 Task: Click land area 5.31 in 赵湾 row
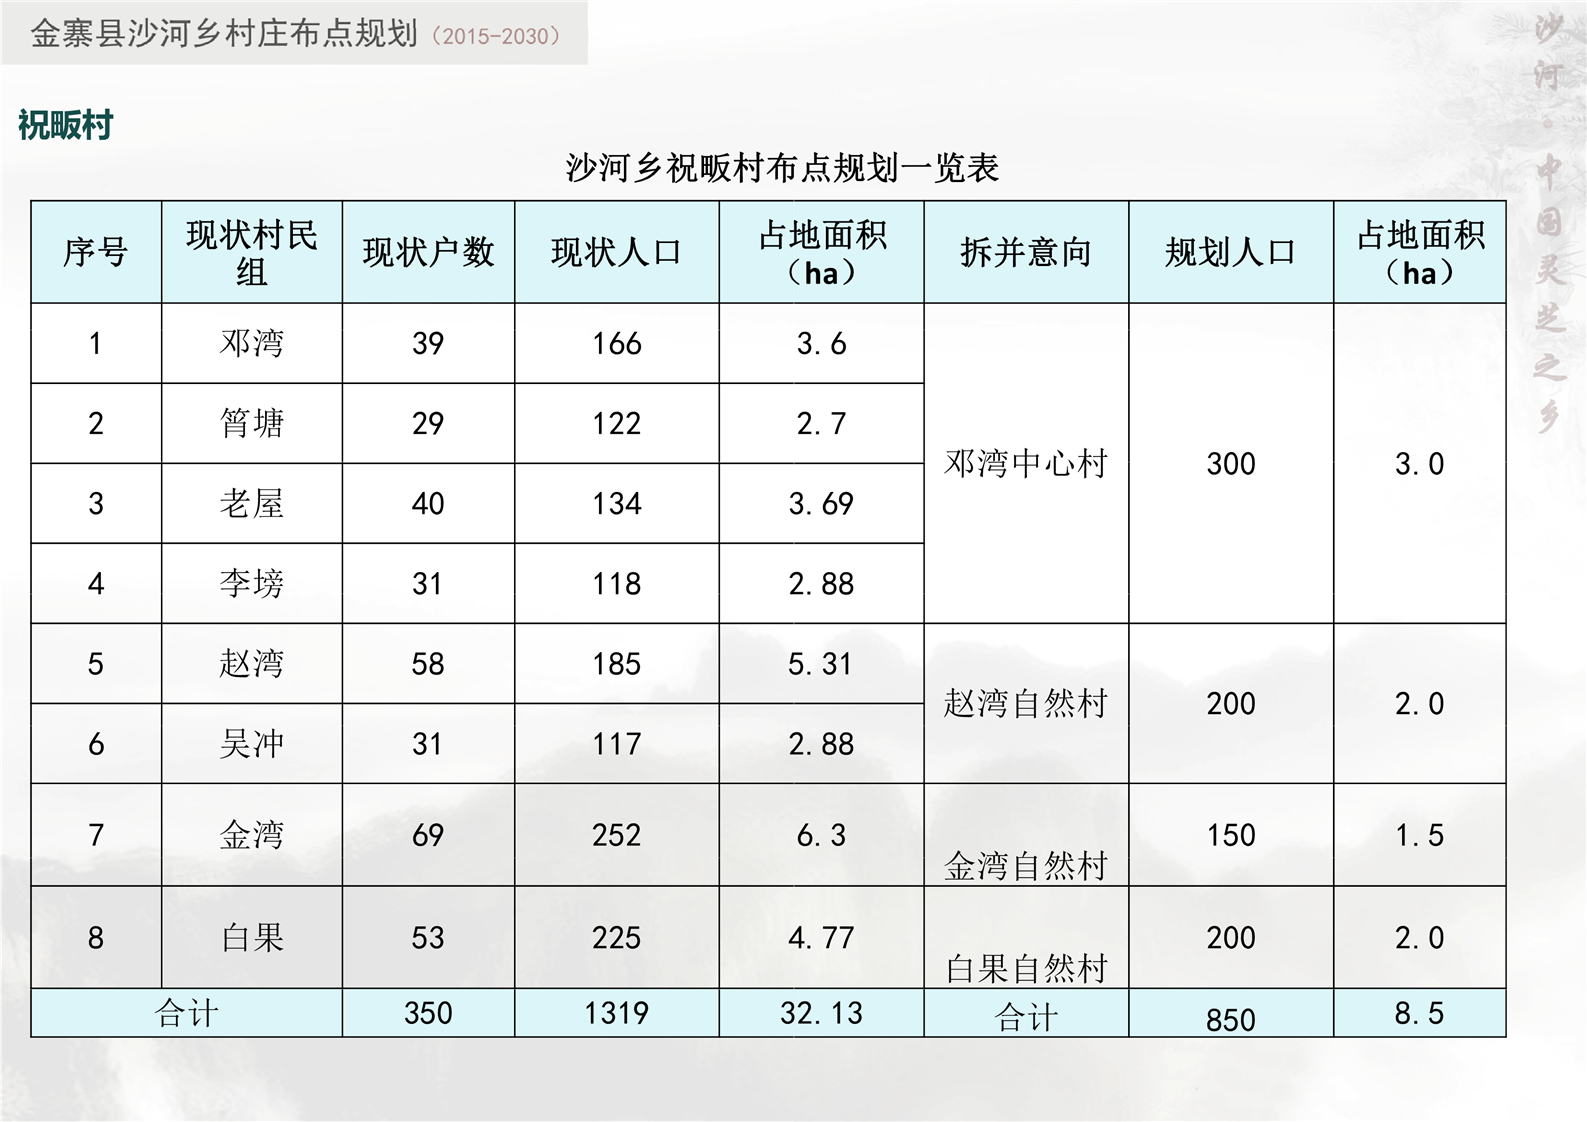click(x=821, y=664)
